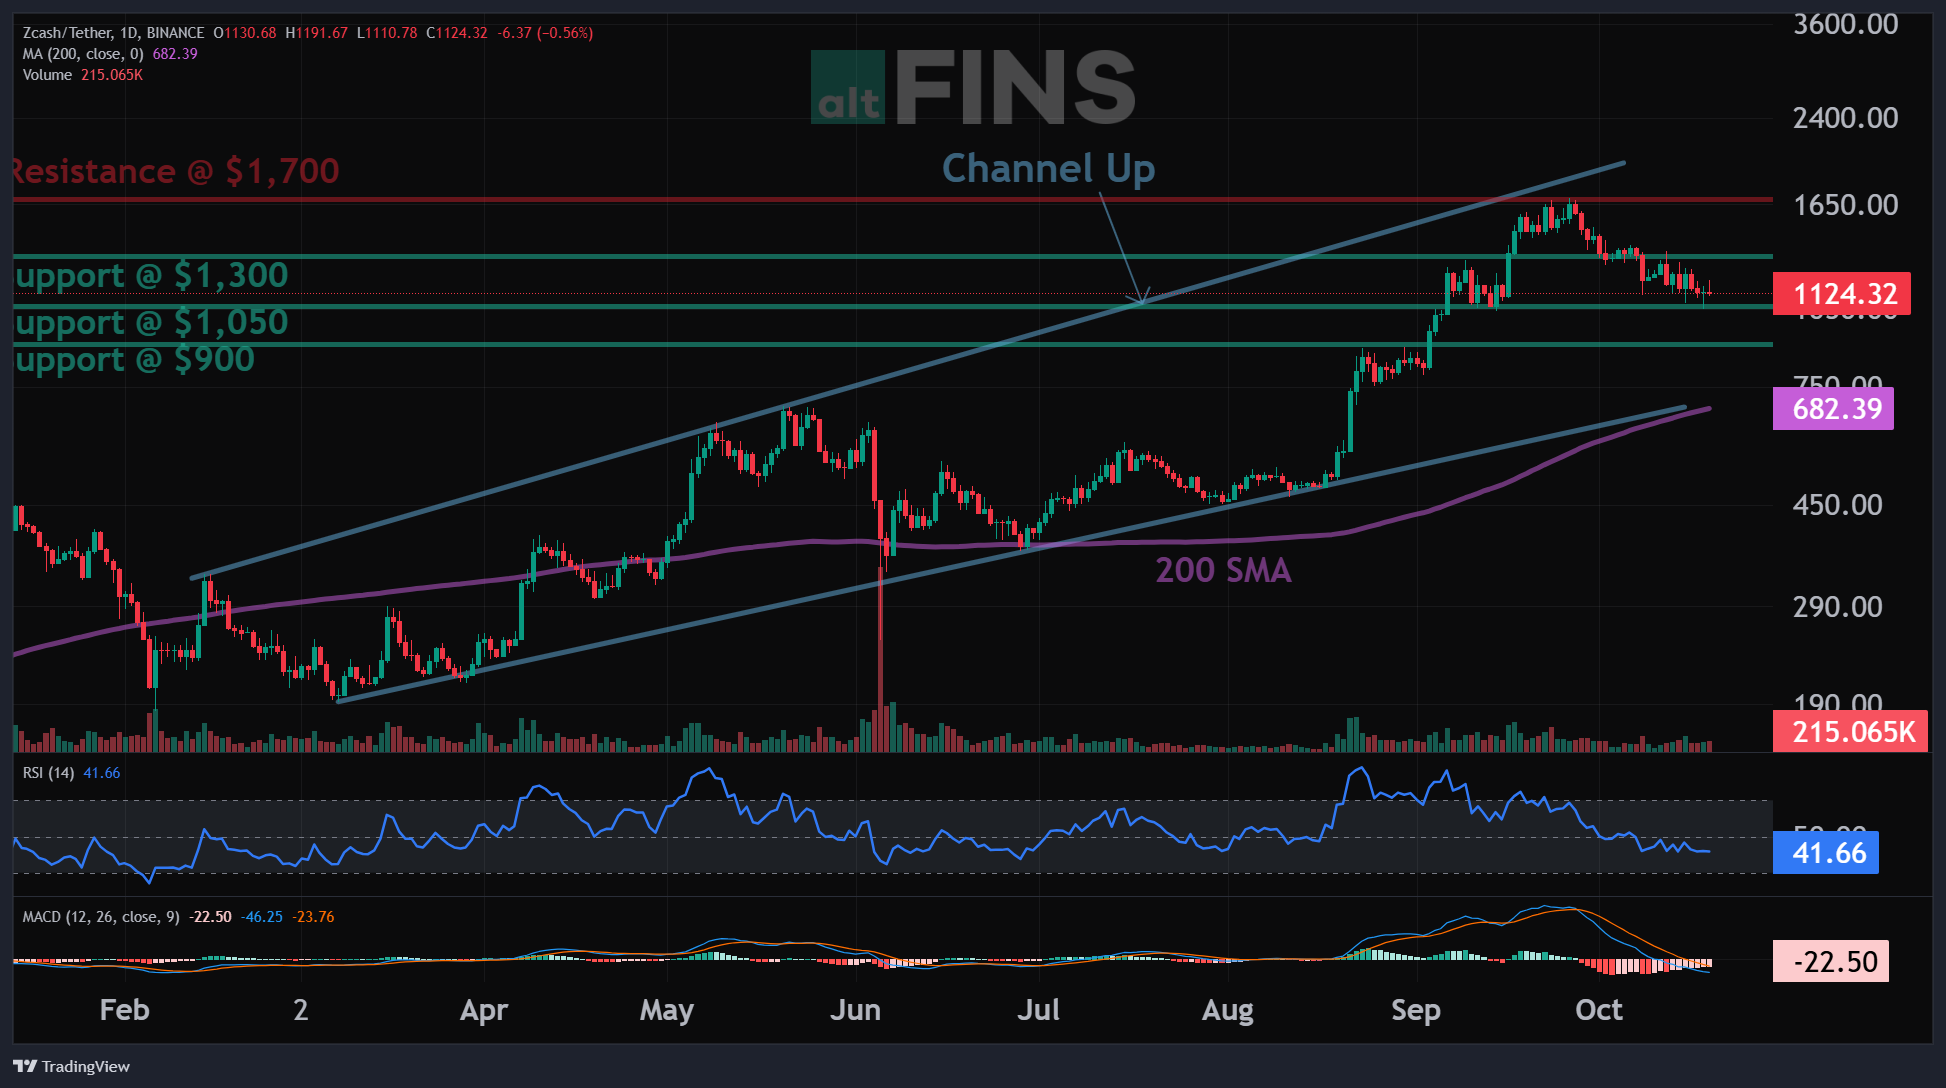Click the Jul label on time axis
The width and height of the screenshot is (1946, 1088).
(1038, 1010)
